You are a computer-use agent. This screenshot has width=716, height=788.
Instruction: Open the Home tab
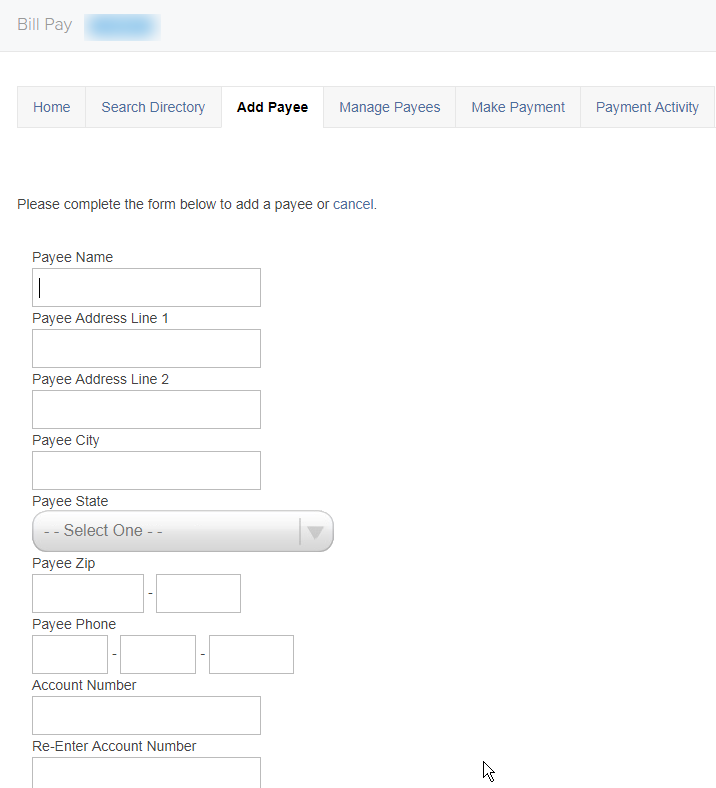coord(51,107)
